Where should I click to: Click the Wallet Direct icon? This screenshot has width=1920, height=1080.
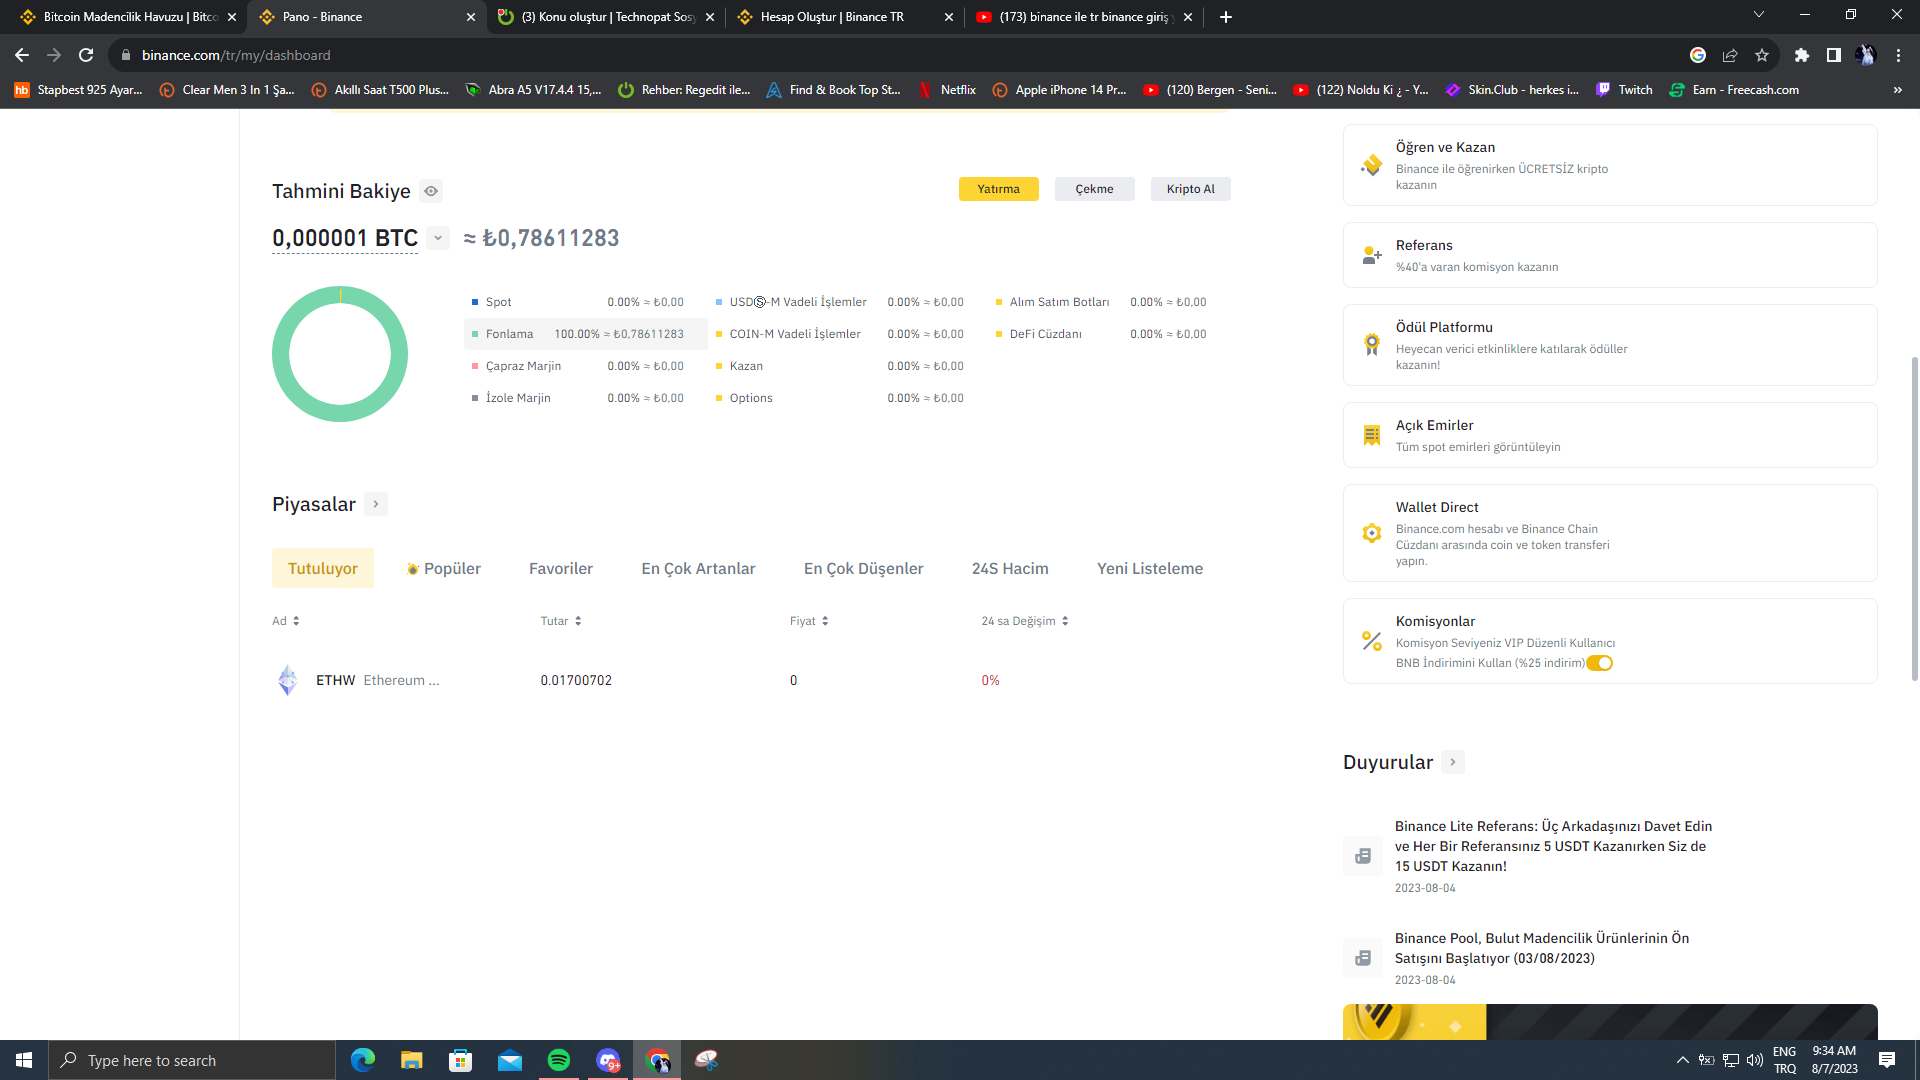click(x=1371, y=533)
